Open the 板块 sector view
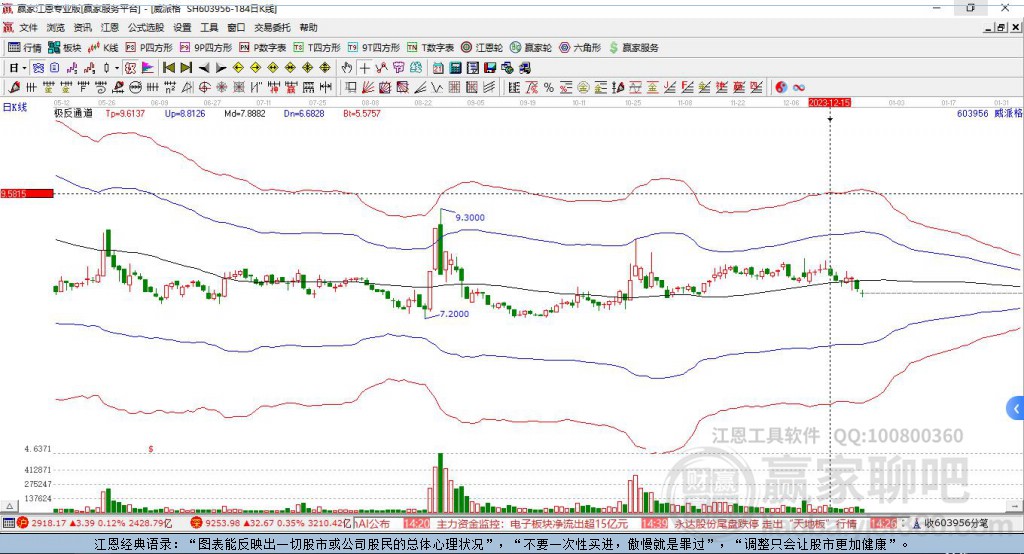Screen dimensions: 1024x554 pyautogui.click(x=65, y=48)
